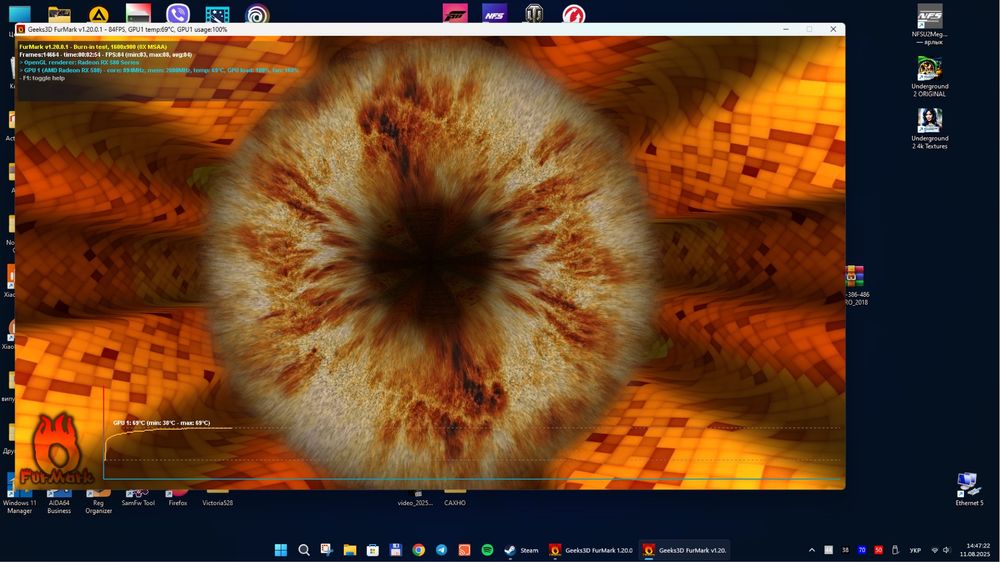Open the WinRAR archive icon beside the FurMark window
The width and height of the screenshot is (1000, 562).
pyautogui.click(x=855, y=276)
